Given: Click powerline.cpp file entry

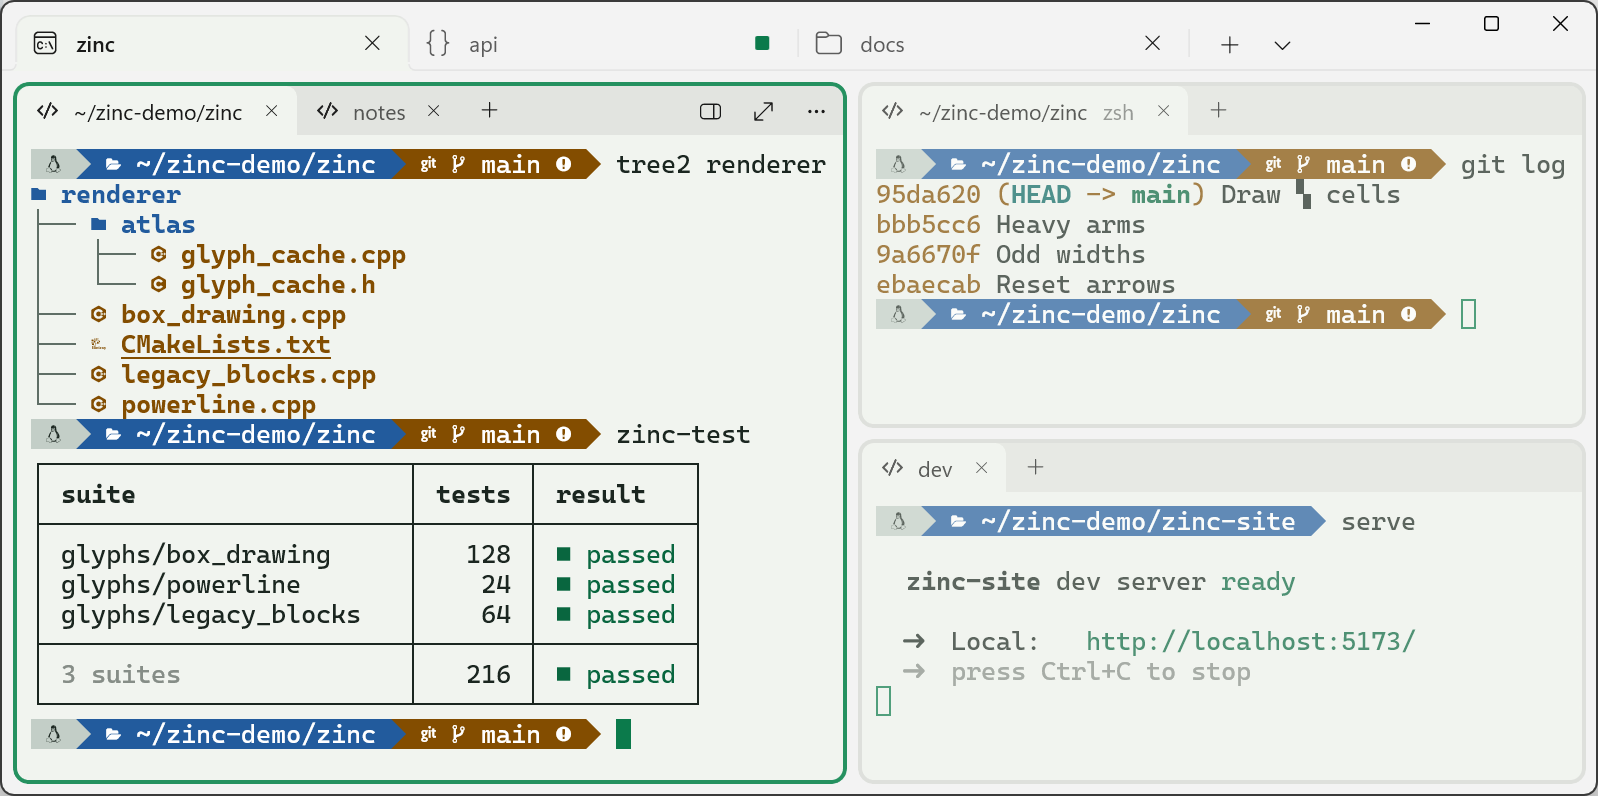Looking at the screenshot, I should (218, 405).
